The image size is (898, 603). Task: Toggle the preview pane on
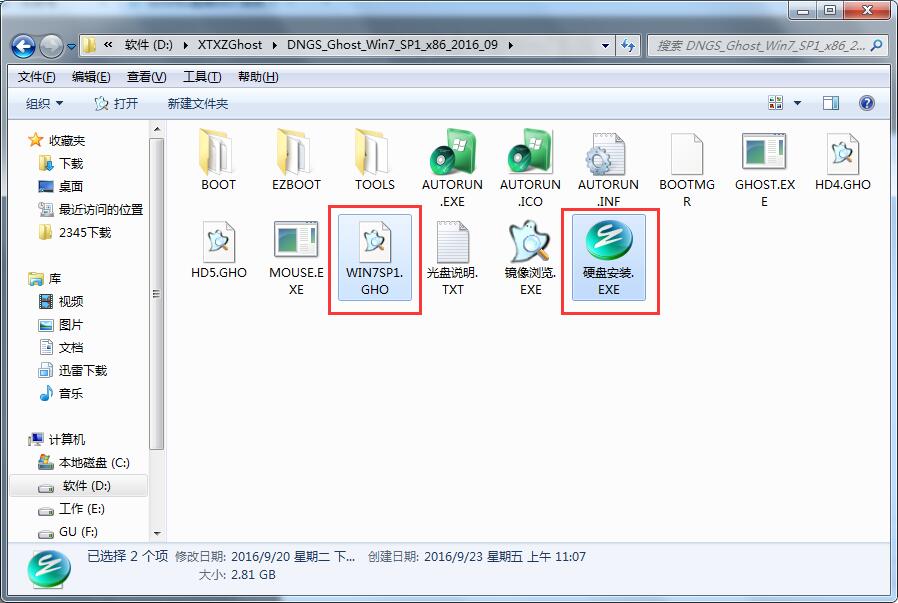coord(829,102)
